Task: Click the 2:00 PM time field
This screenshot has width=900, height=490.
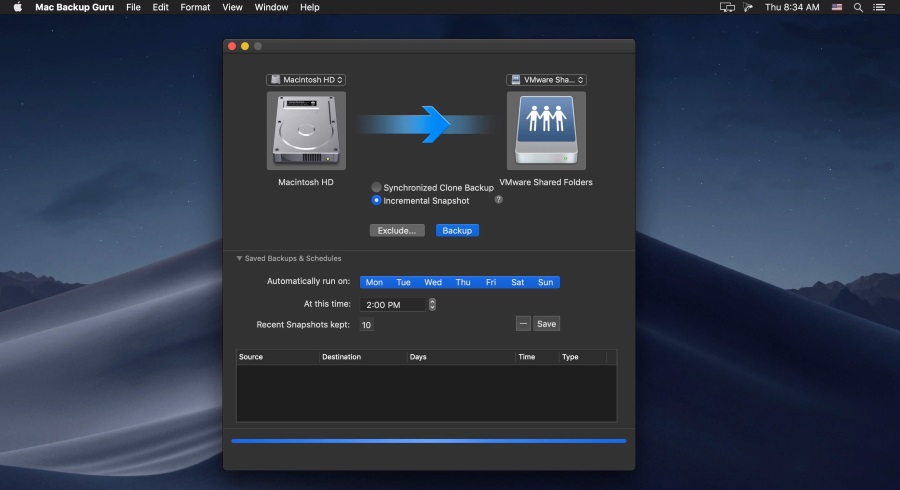Action: click(x=393, y=305)
